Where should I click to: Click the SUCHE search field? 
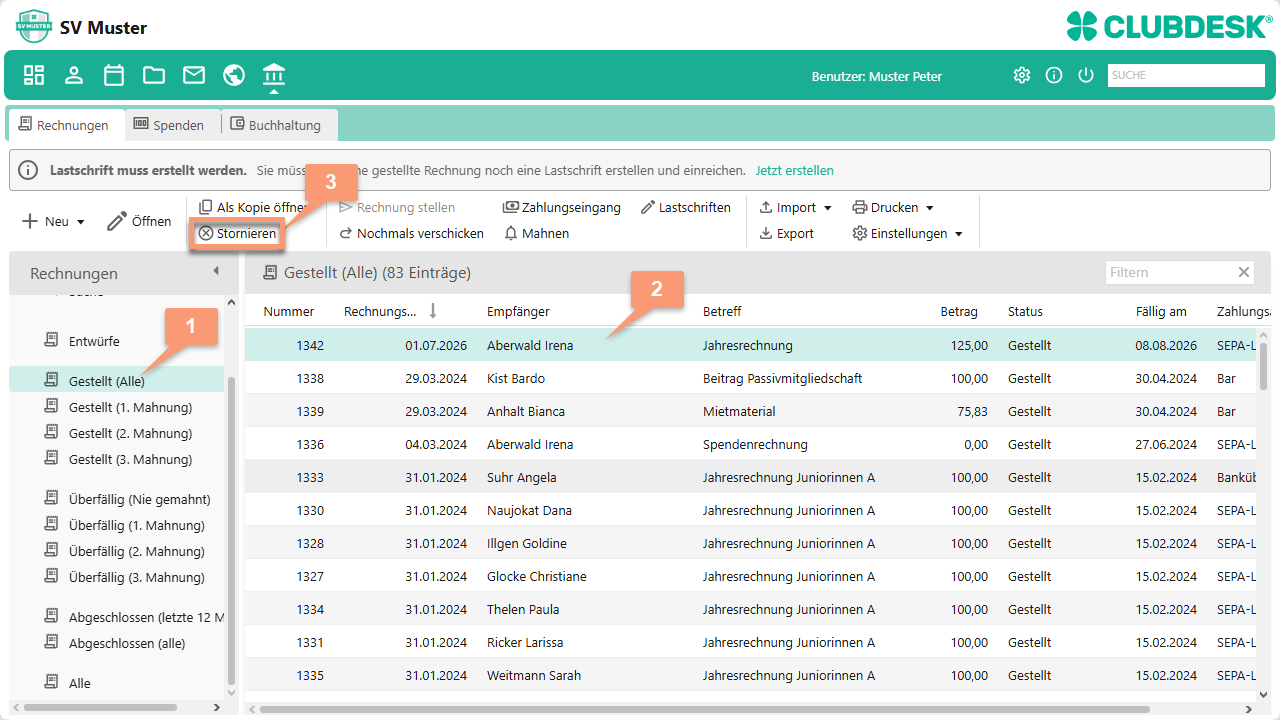1186,75
